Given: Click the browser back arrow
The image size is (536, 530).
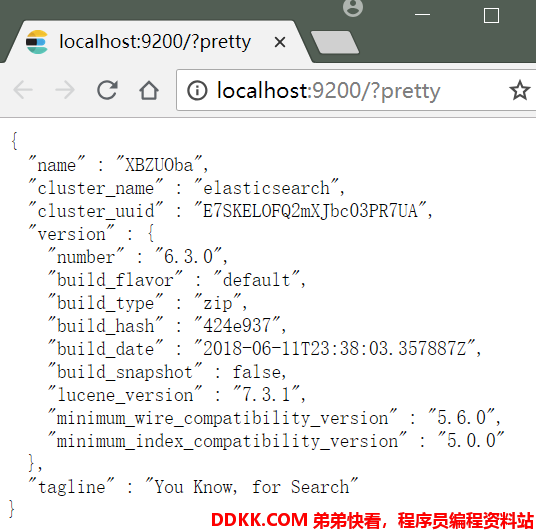Looking at the screenshot, I should coord(23,90).
